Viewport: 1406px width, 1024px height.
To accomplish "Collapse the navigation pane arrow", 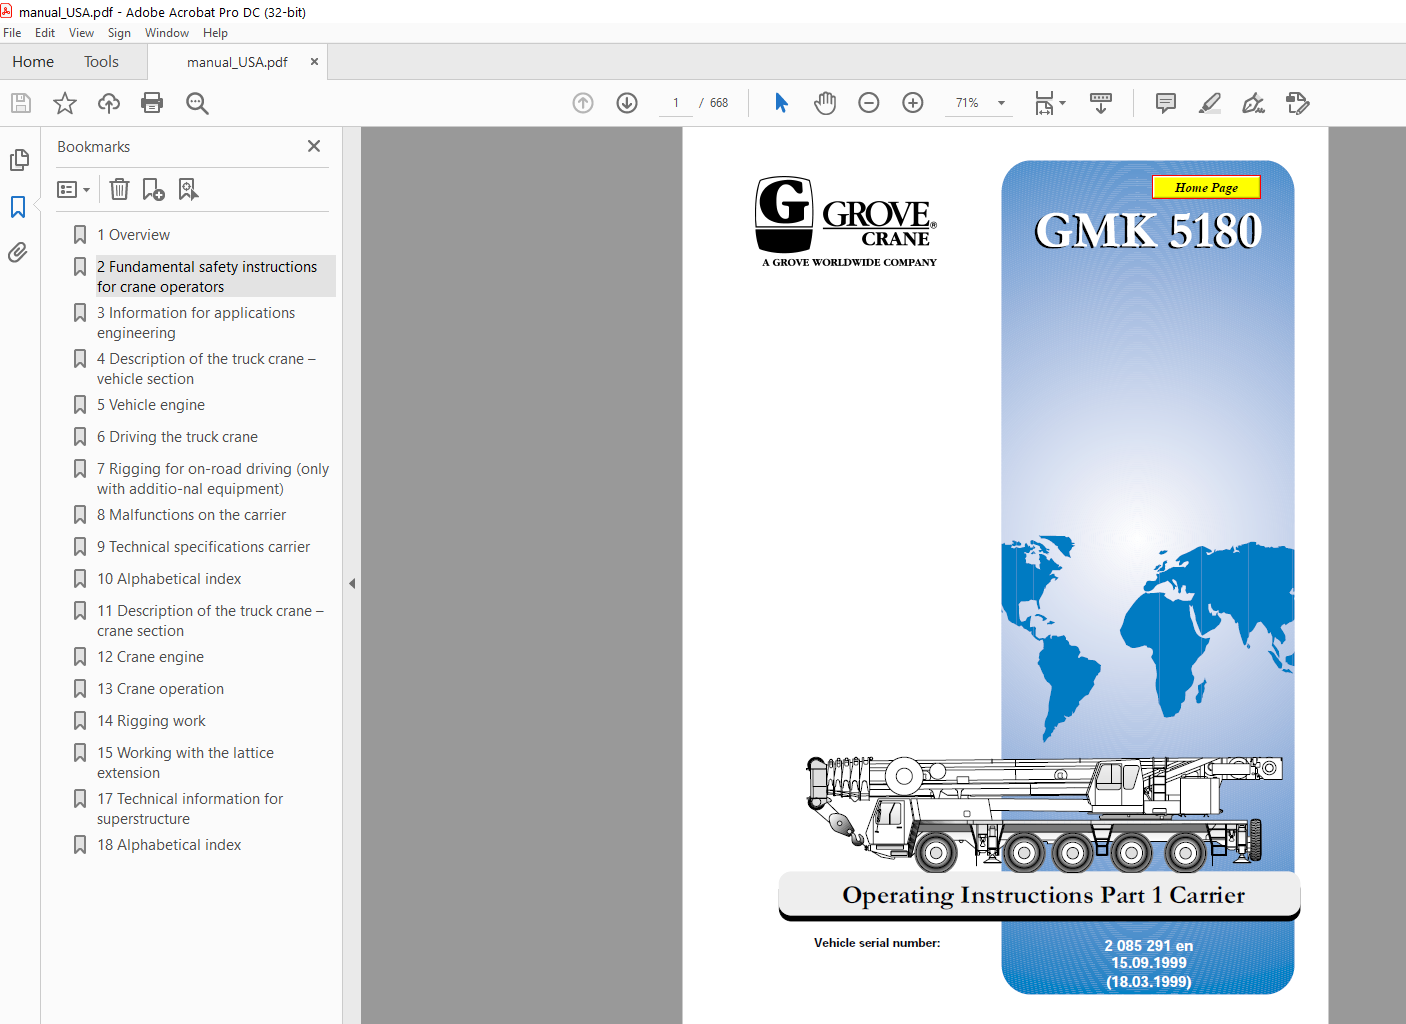I will click(x=352, y=583).
